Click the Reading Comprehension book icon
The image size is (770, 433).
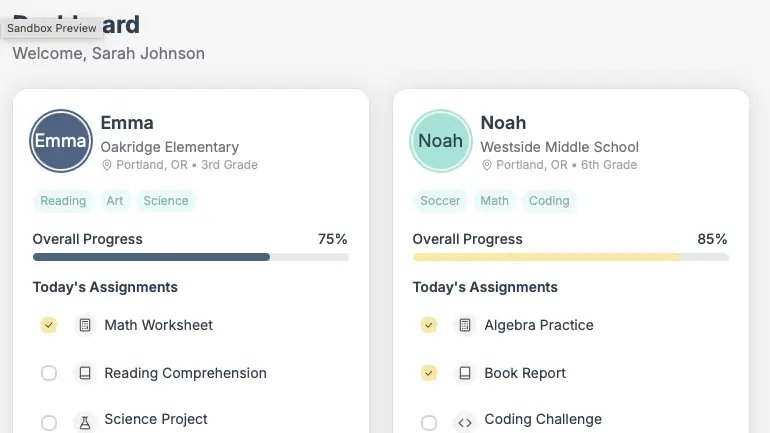85,373
